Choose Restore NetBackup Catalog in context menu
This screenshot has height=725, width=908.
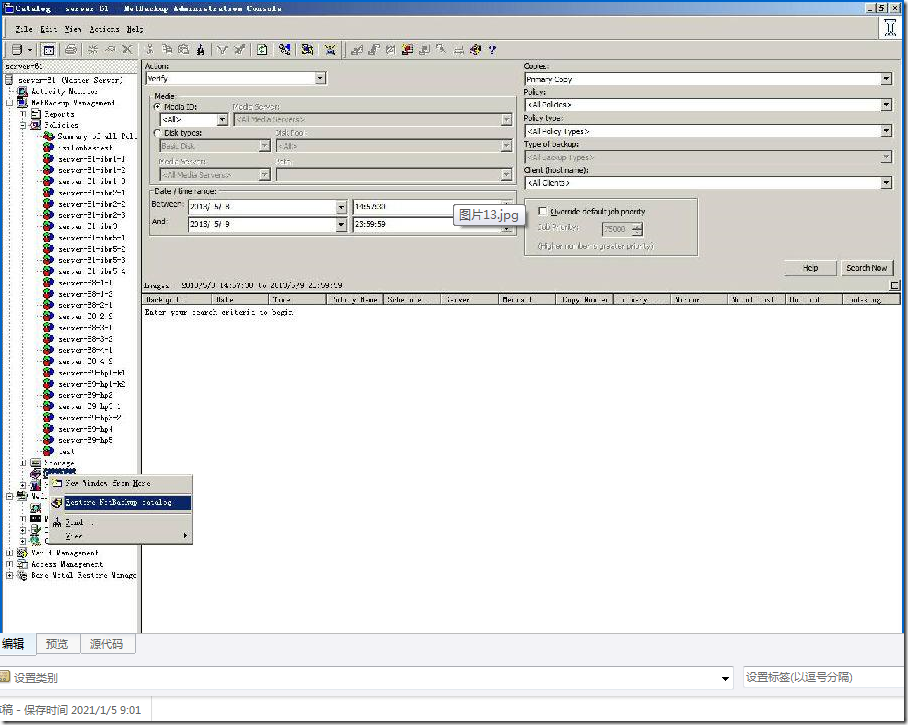click(118, 502)
